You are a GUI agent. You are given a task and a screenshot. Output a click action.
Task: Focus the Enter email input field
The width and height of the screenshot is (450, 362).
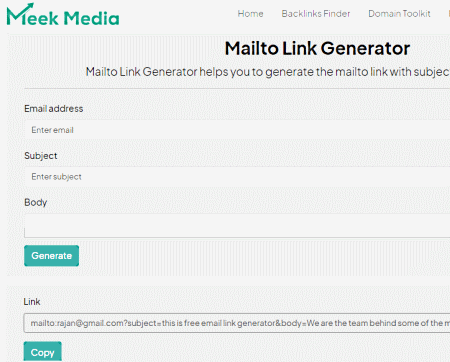click(x=237, y=130)
